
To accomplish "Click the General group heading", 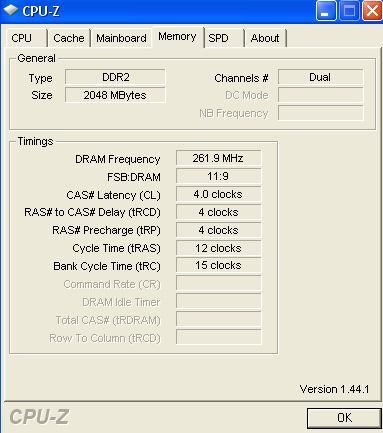I will click(36, 58).
